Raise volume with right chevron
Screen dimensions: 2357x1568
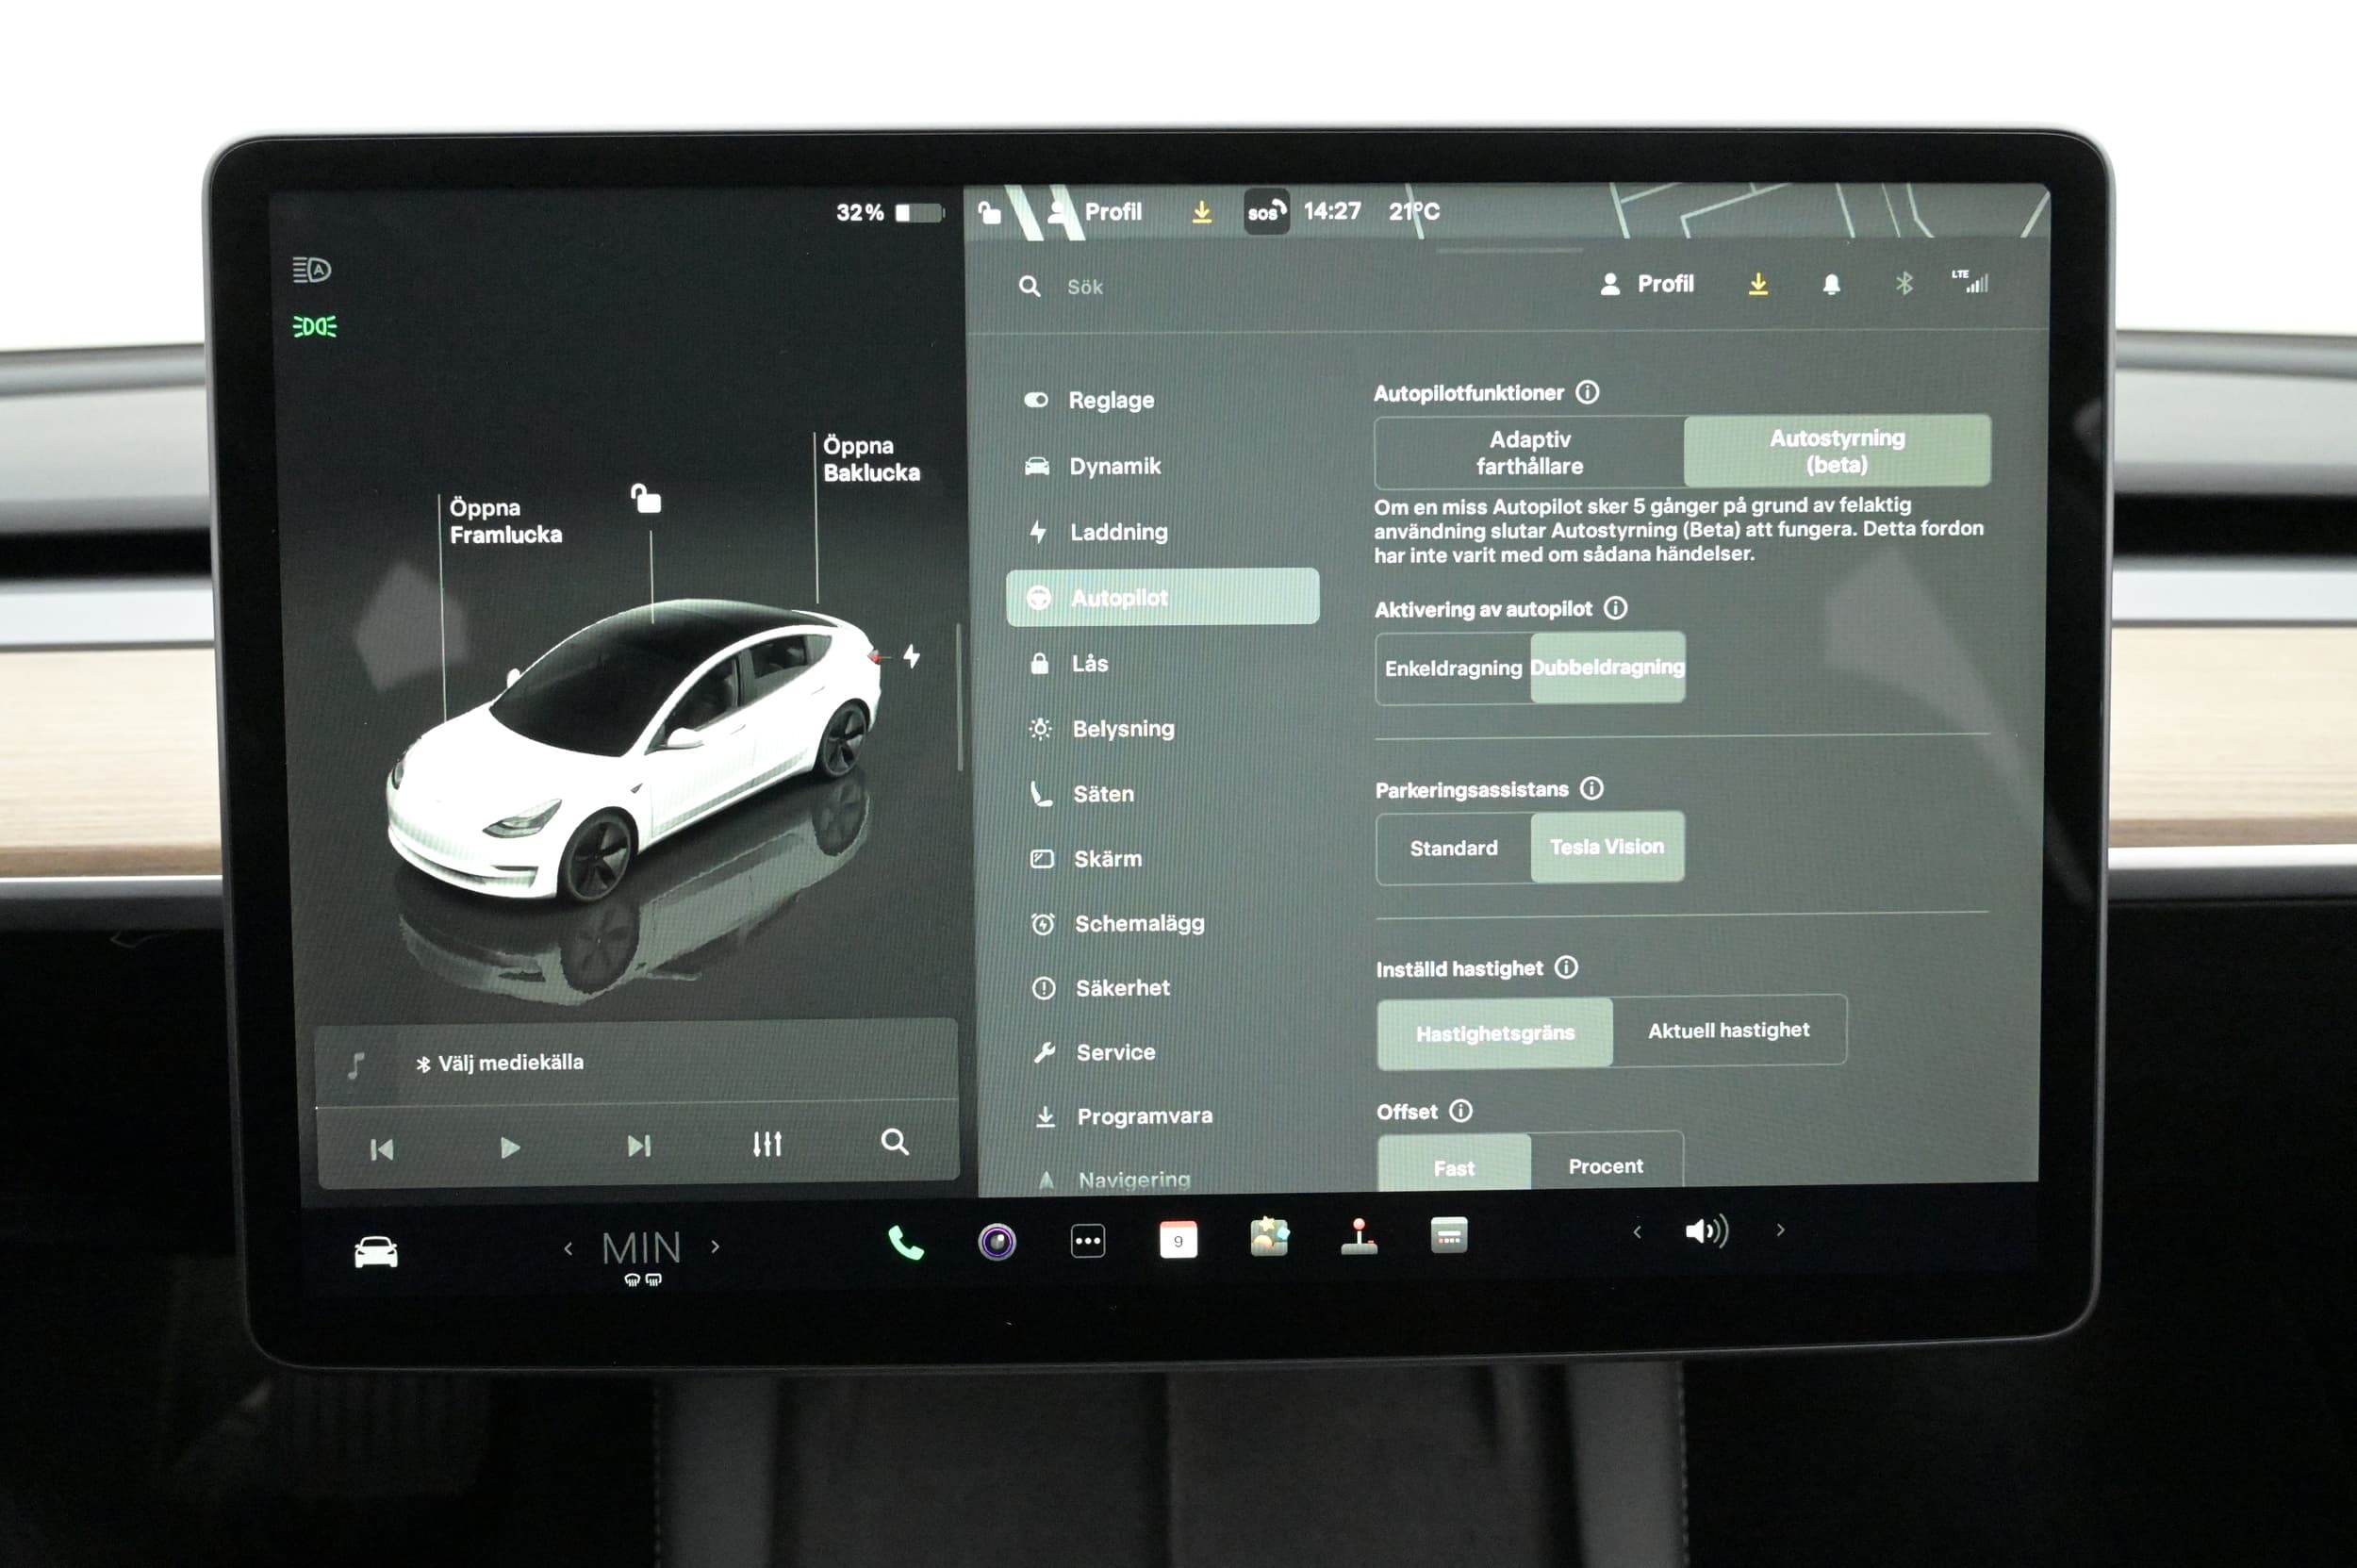pos(1780,1230)
